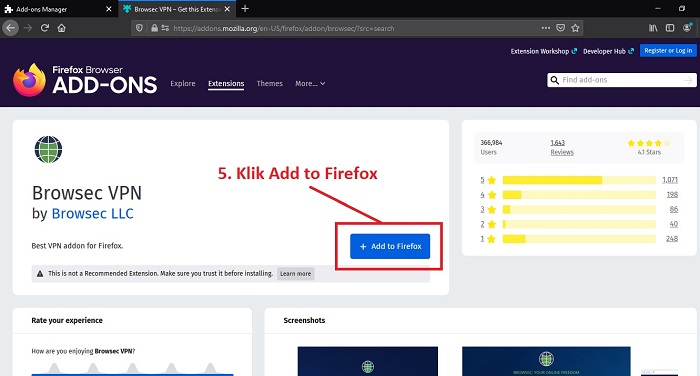Viewport: 700px width, 376px height.
Task: Close the Browsec VPN tab
Action: pyautogui.click(x=227, y=9)
